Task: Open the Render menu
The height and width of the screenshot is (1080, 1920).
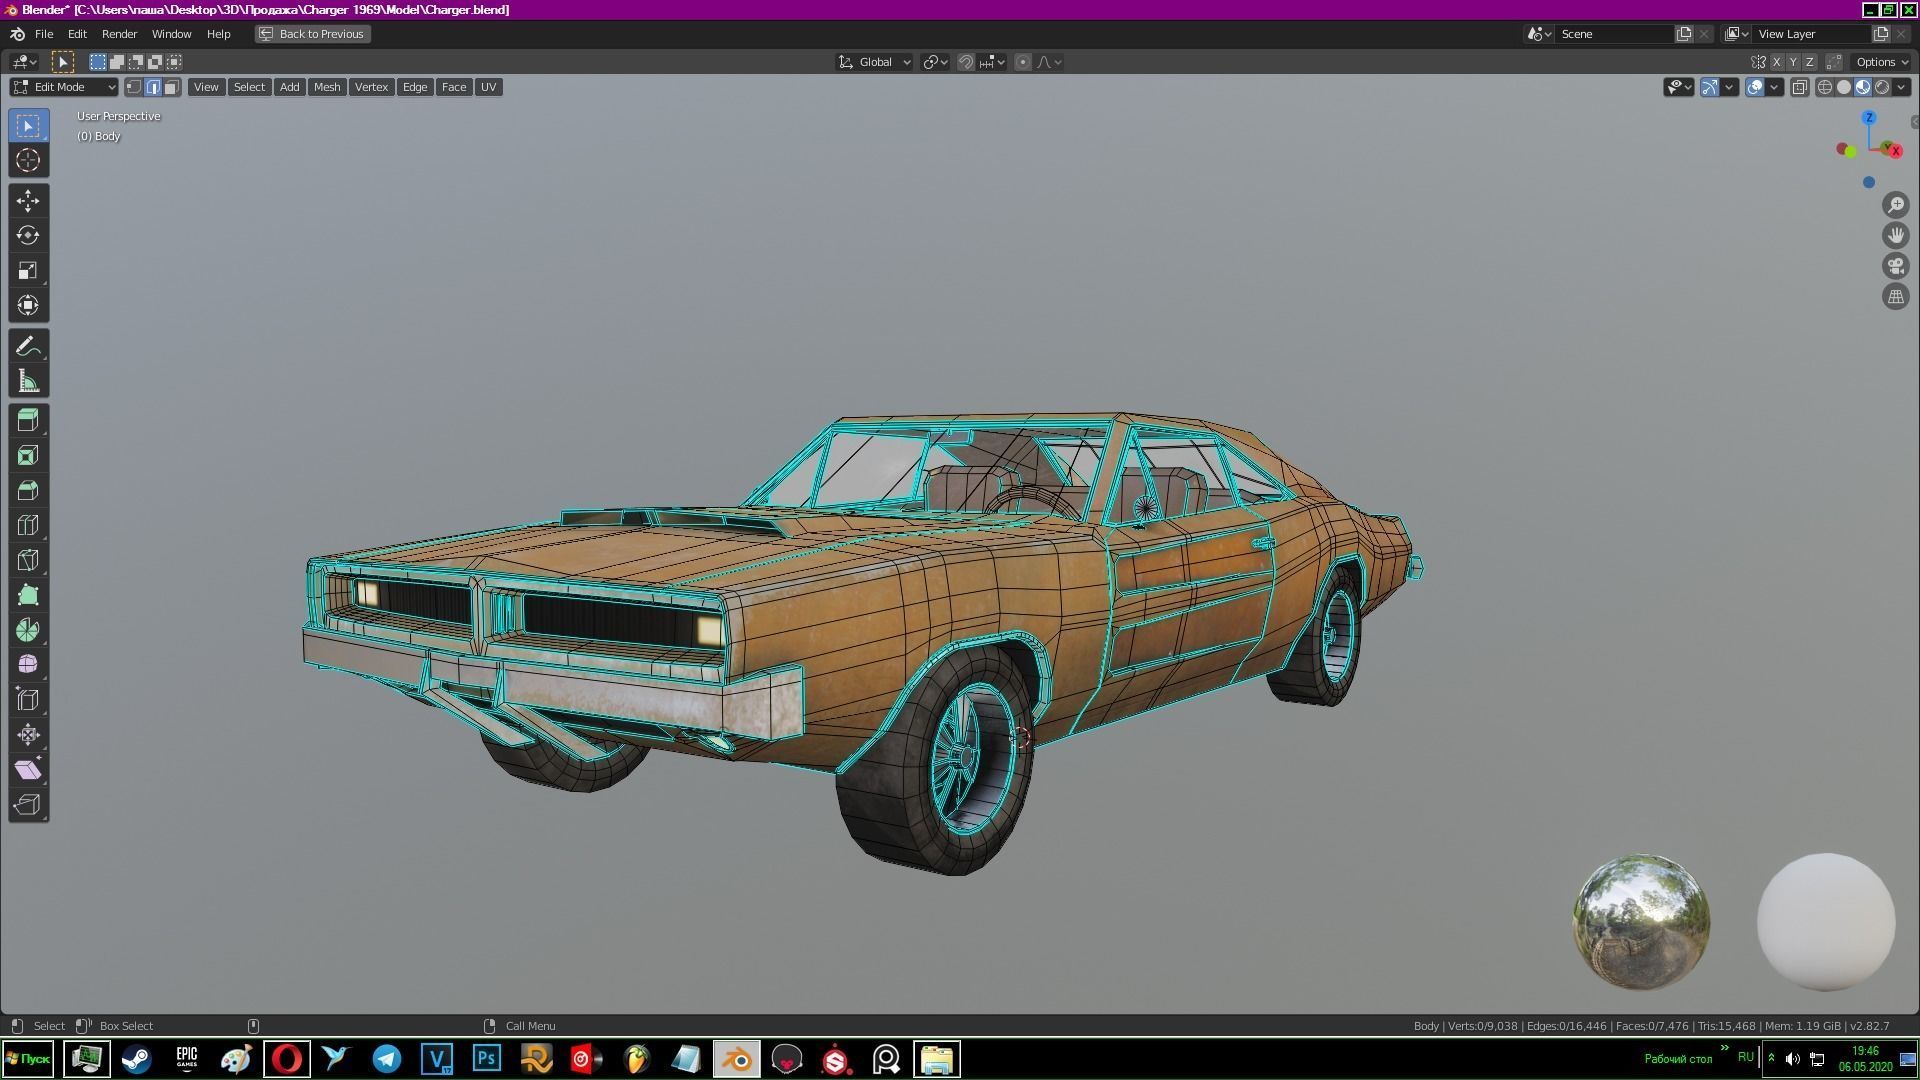Action: click(119, 34)
